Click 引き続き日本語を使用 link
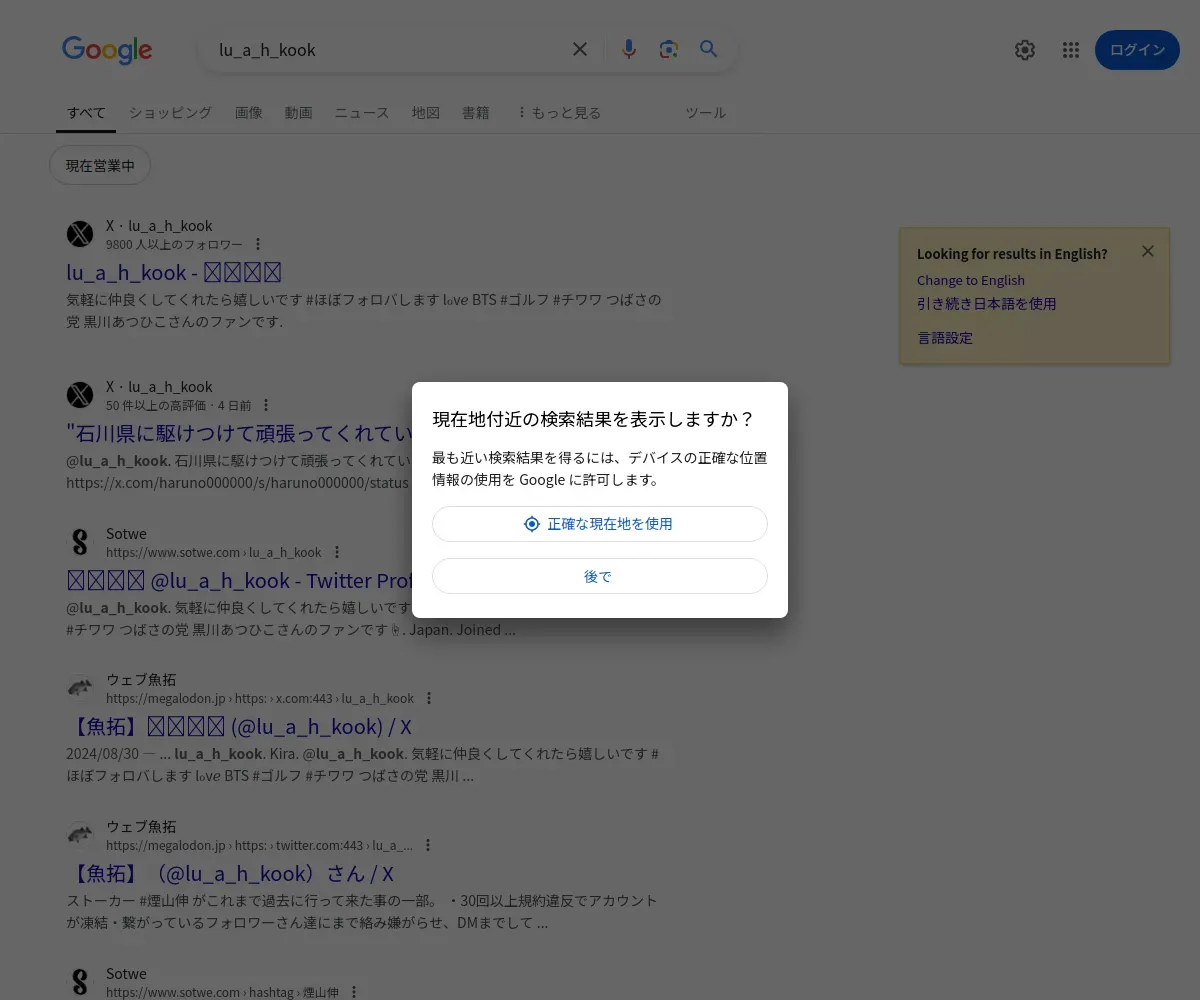This screenshot has height=1000, width=1200. (x=987, y=303)
